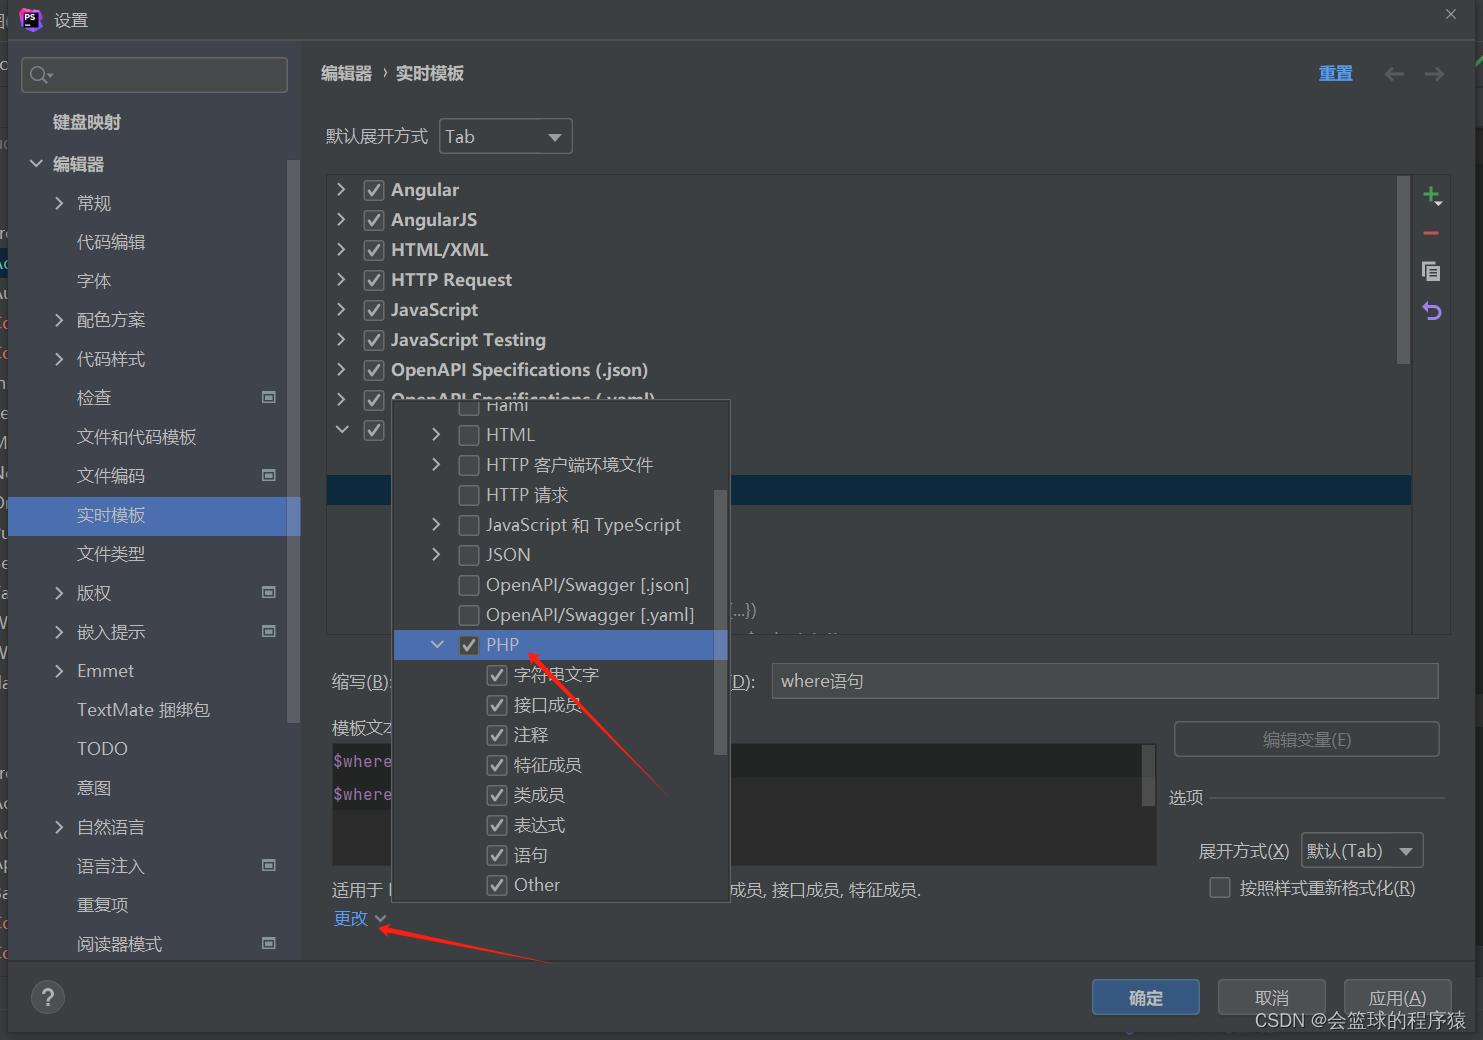Click the project-level marker icon beside 语言注入
This screenshot has height=1040, width=1483.
pos(269,865)
